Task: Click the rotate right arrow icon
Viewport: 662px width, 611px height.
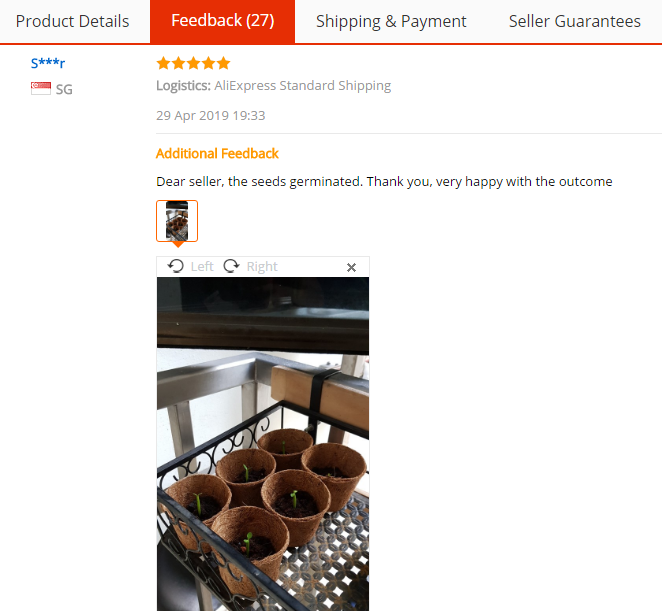Action: 232,266
